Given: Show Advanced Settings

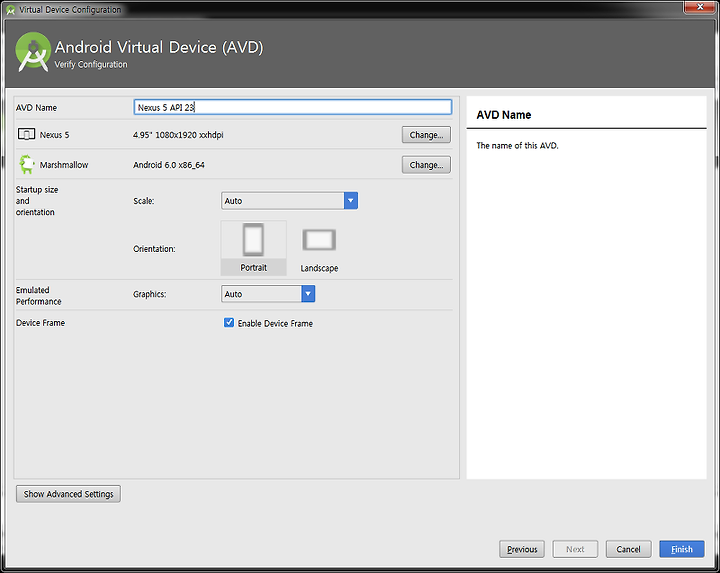Looking at the screenshot, I should (68, 494).
